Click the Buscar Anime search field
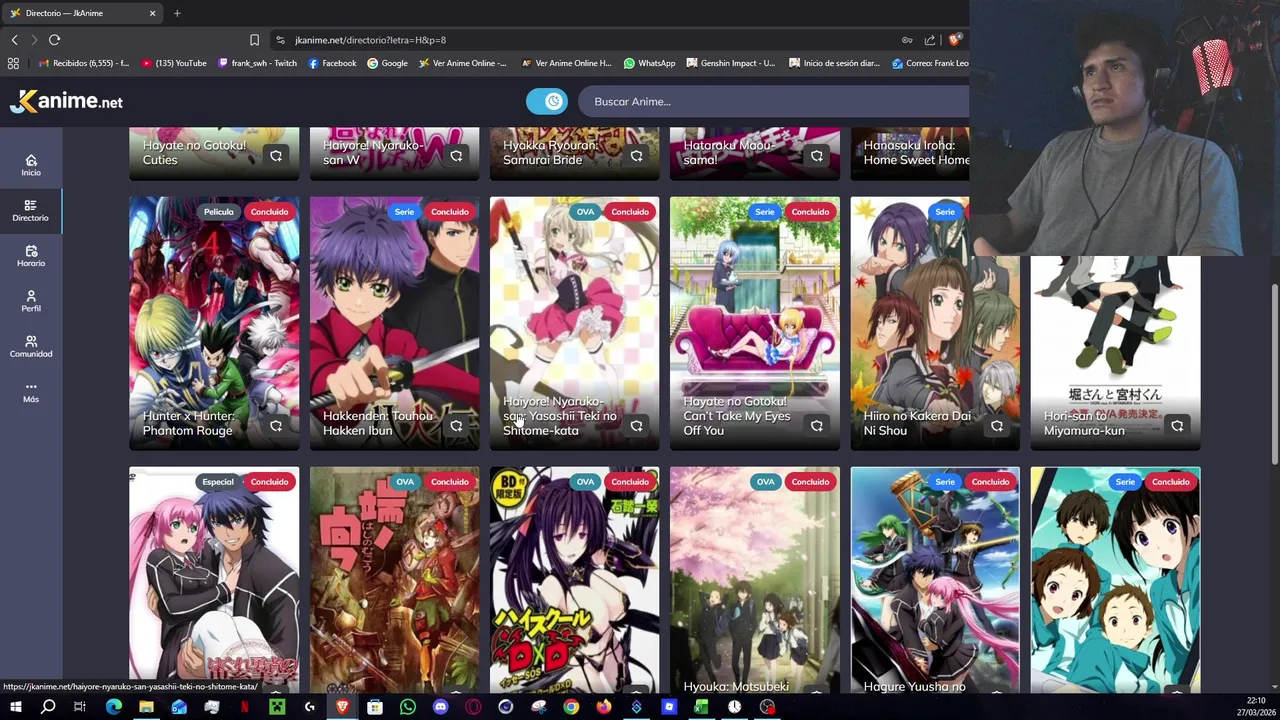Viewport: 1280px width, 720px height. (x=775, y=101)
